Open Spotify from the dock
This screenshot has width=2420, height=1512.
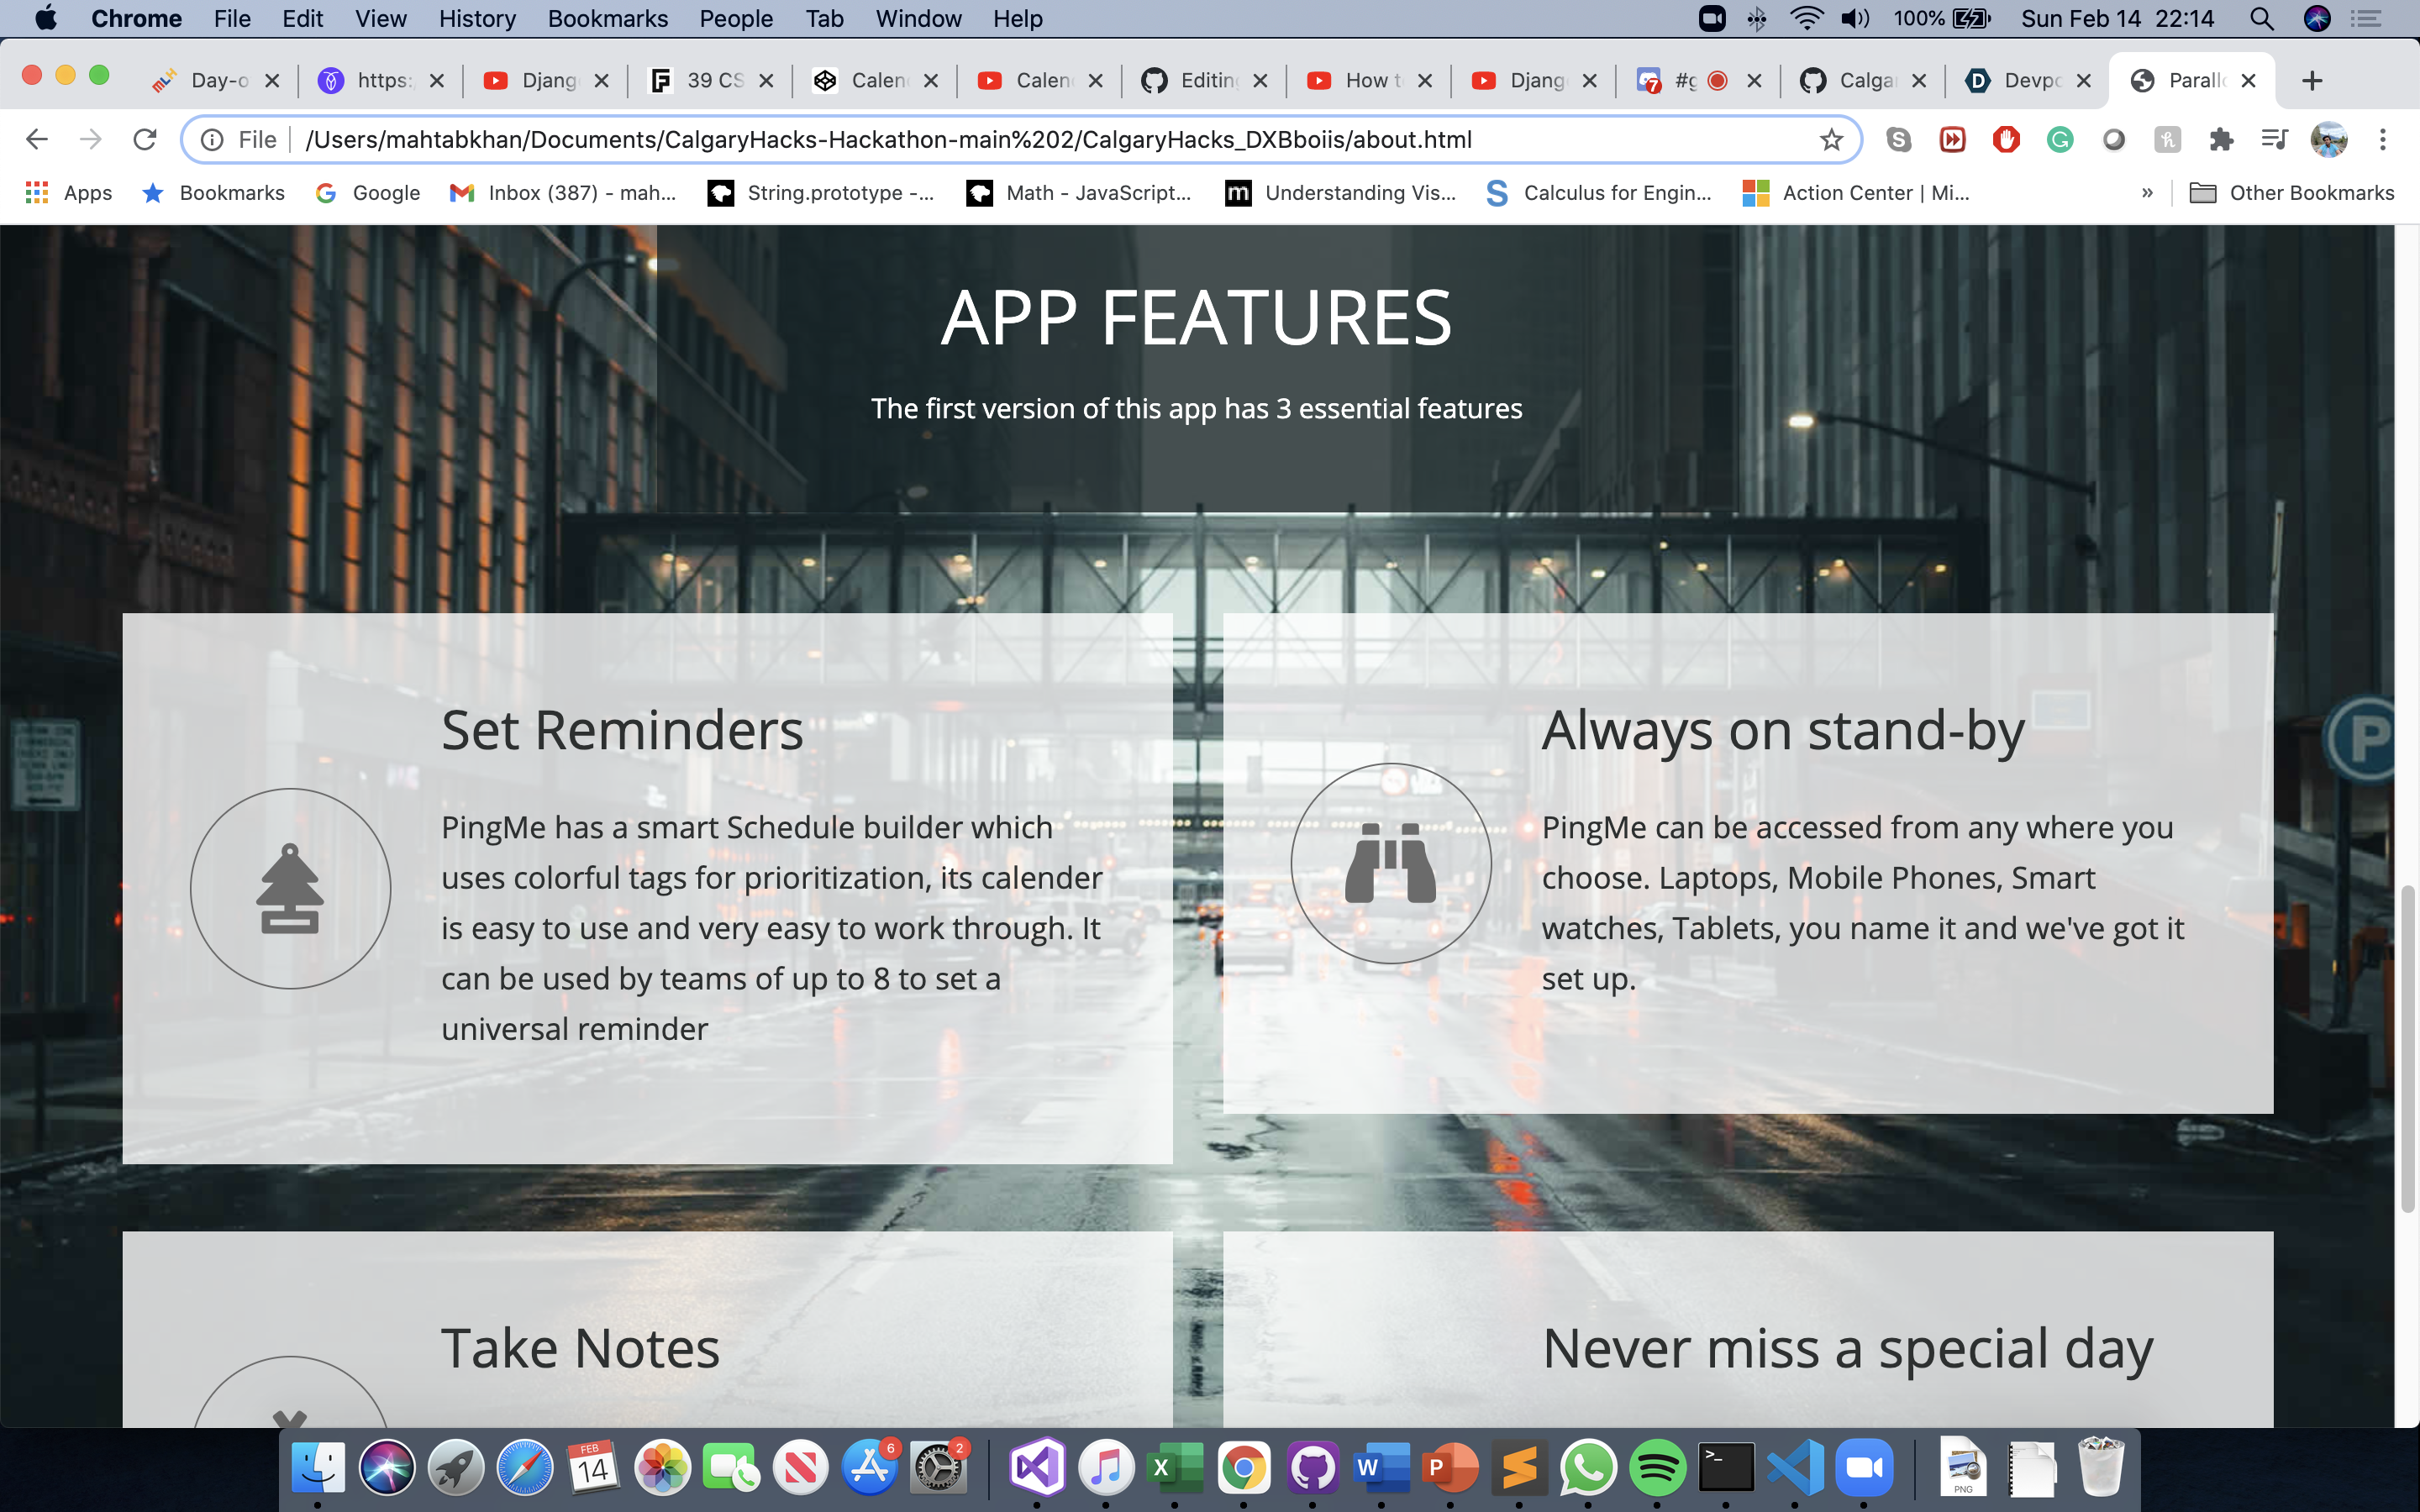click(1657, 1468)
